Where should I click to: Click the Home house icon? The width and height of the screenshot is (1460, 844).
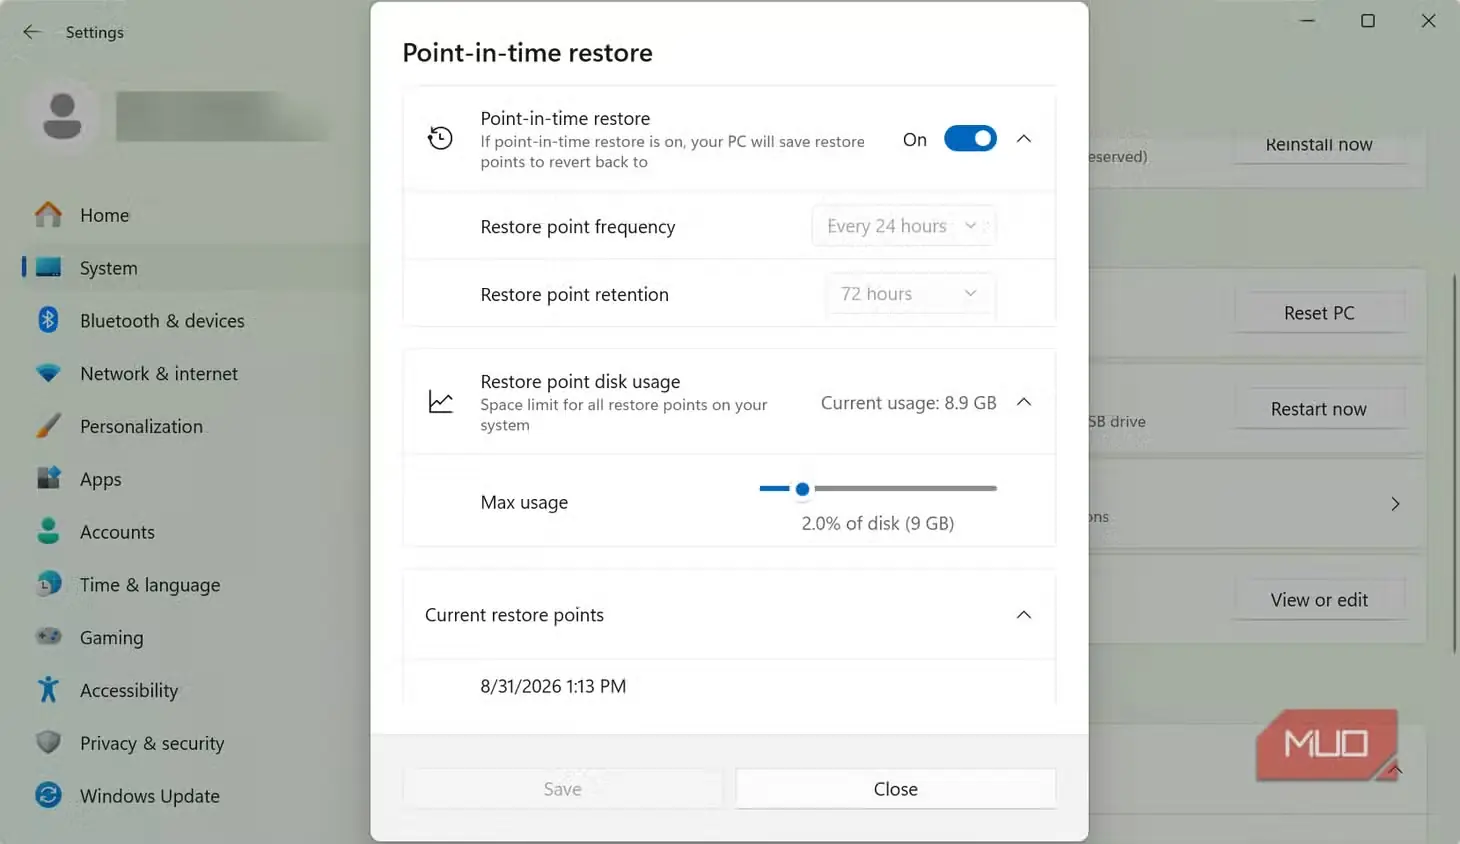pyautogui.click(x=48, y=214)
